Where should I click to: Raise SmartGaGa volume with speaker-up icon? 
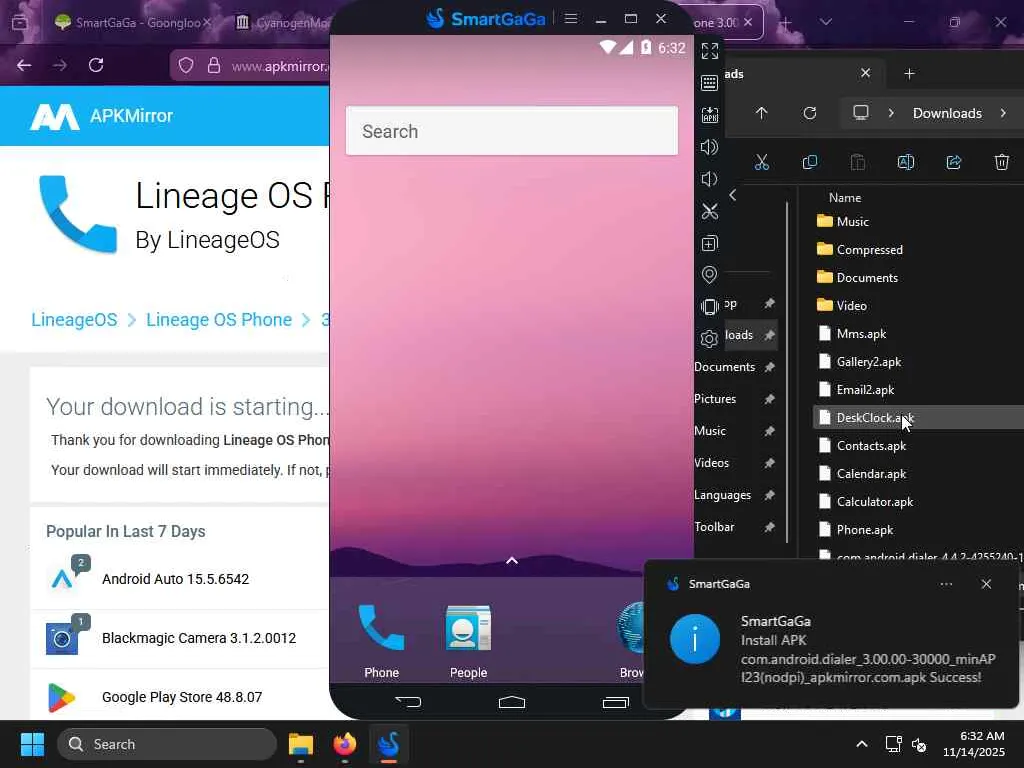coord(709,147)
